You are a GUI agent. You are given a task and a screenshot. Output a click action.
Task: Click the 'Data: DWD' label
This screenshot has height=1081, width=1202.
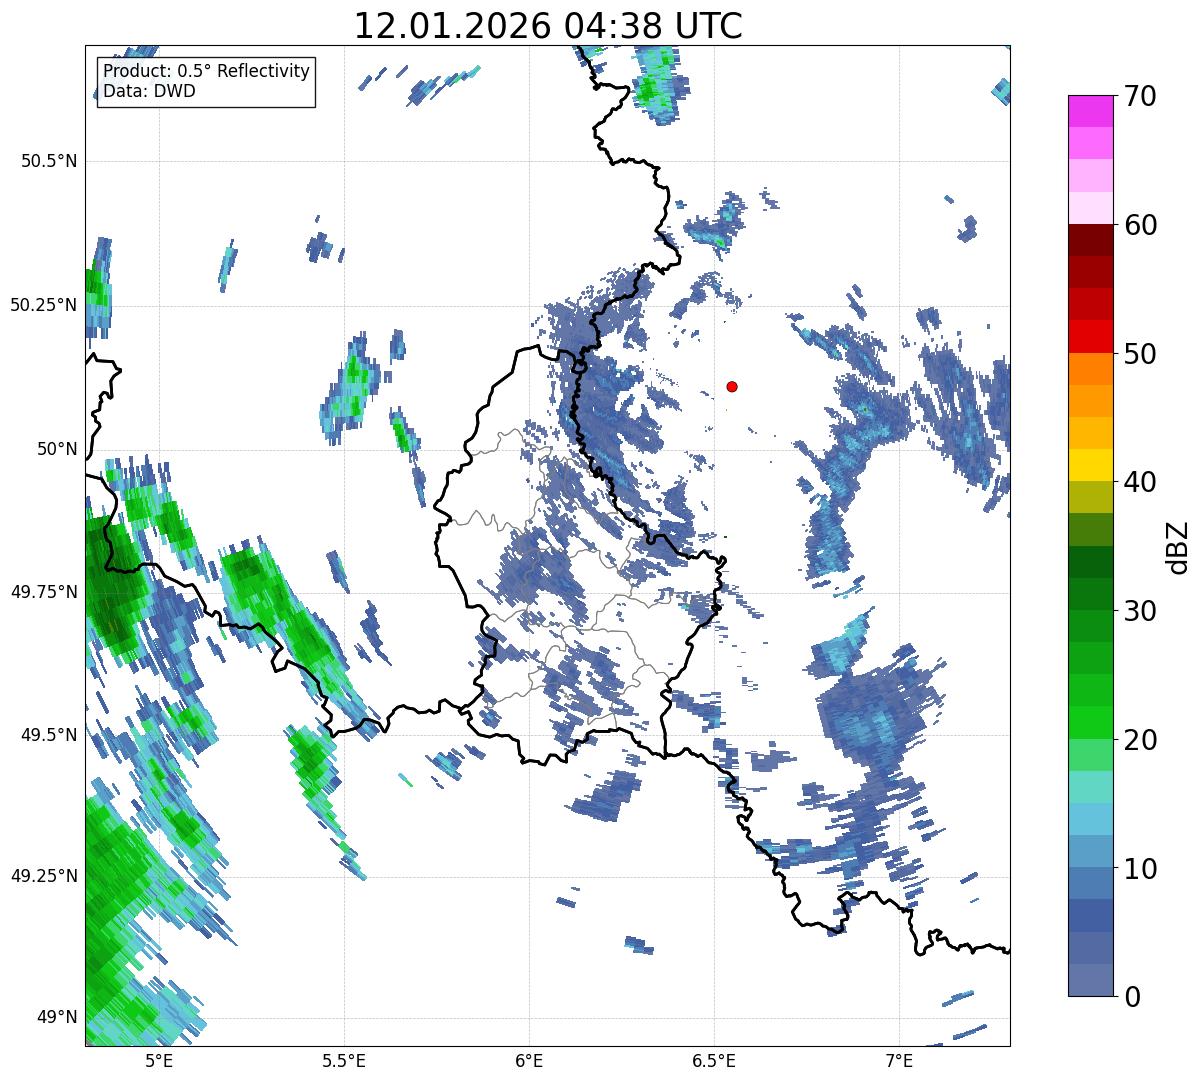tap(150, 91)
